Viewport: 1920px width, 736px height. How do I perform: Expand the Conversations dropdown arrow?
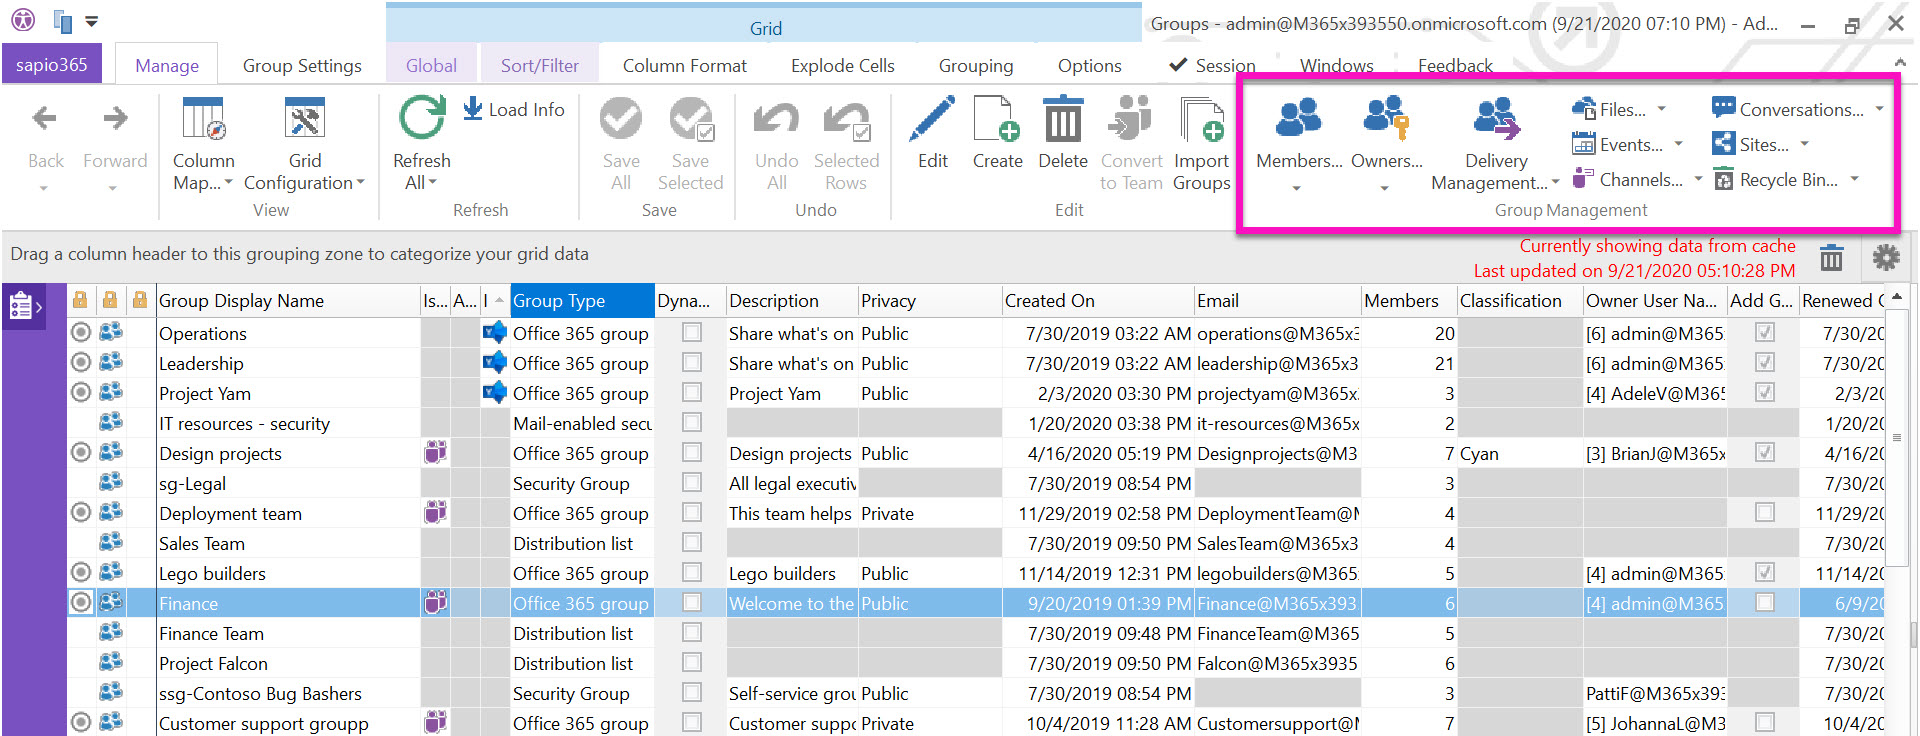pos(1880,109)
